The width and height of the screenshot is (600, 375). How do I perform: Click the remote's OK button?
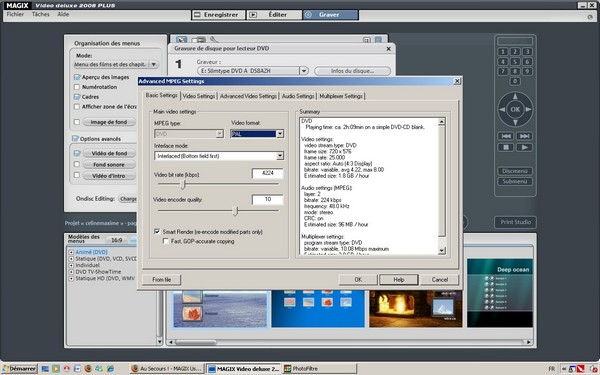click(x=515, y=109)
